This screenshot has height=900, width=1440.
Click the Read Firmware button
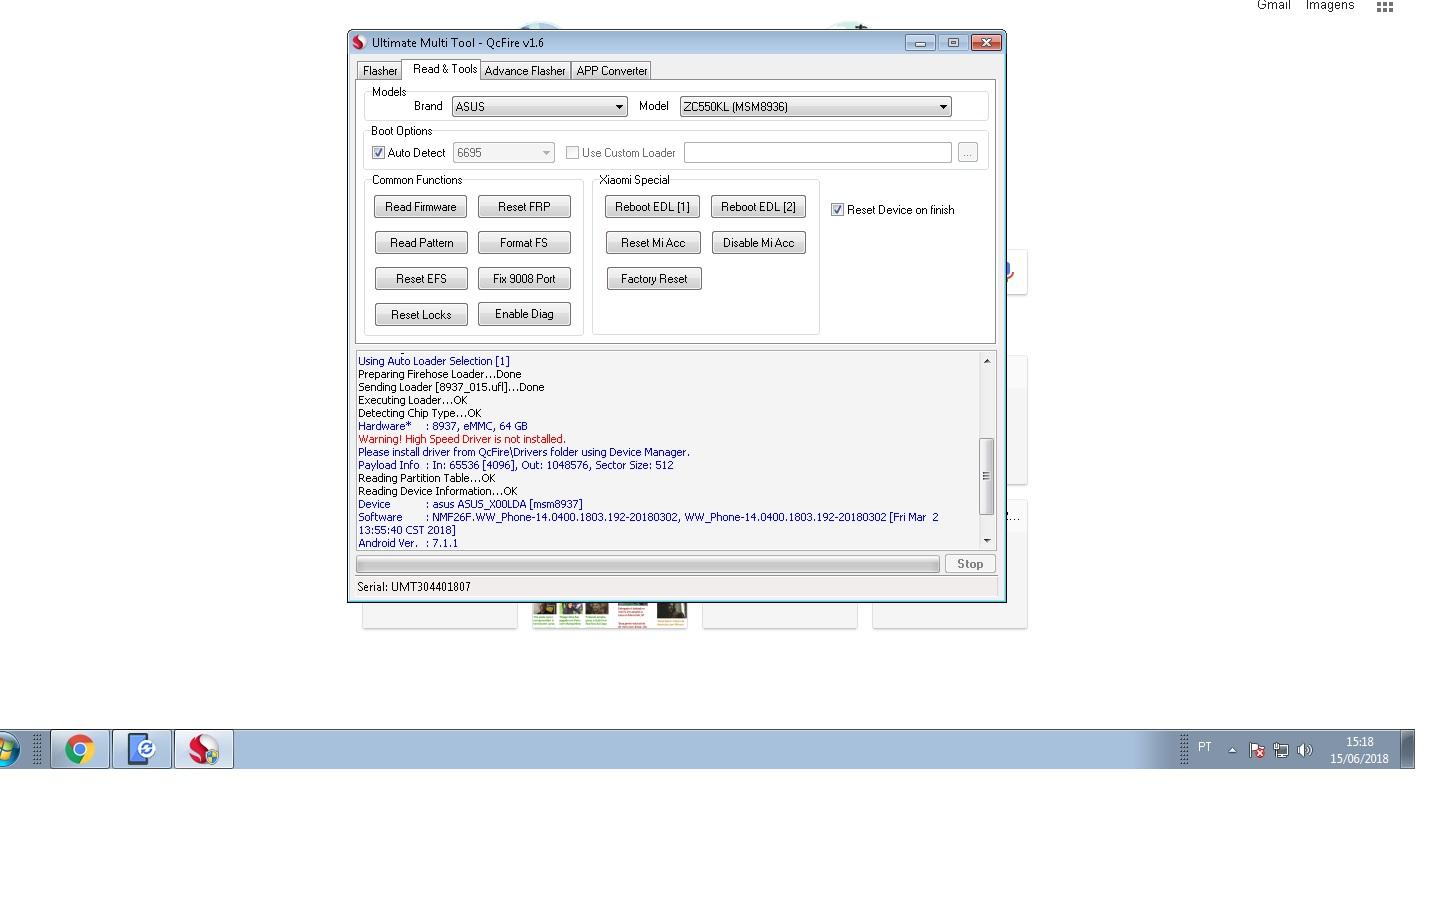(420, 207)
